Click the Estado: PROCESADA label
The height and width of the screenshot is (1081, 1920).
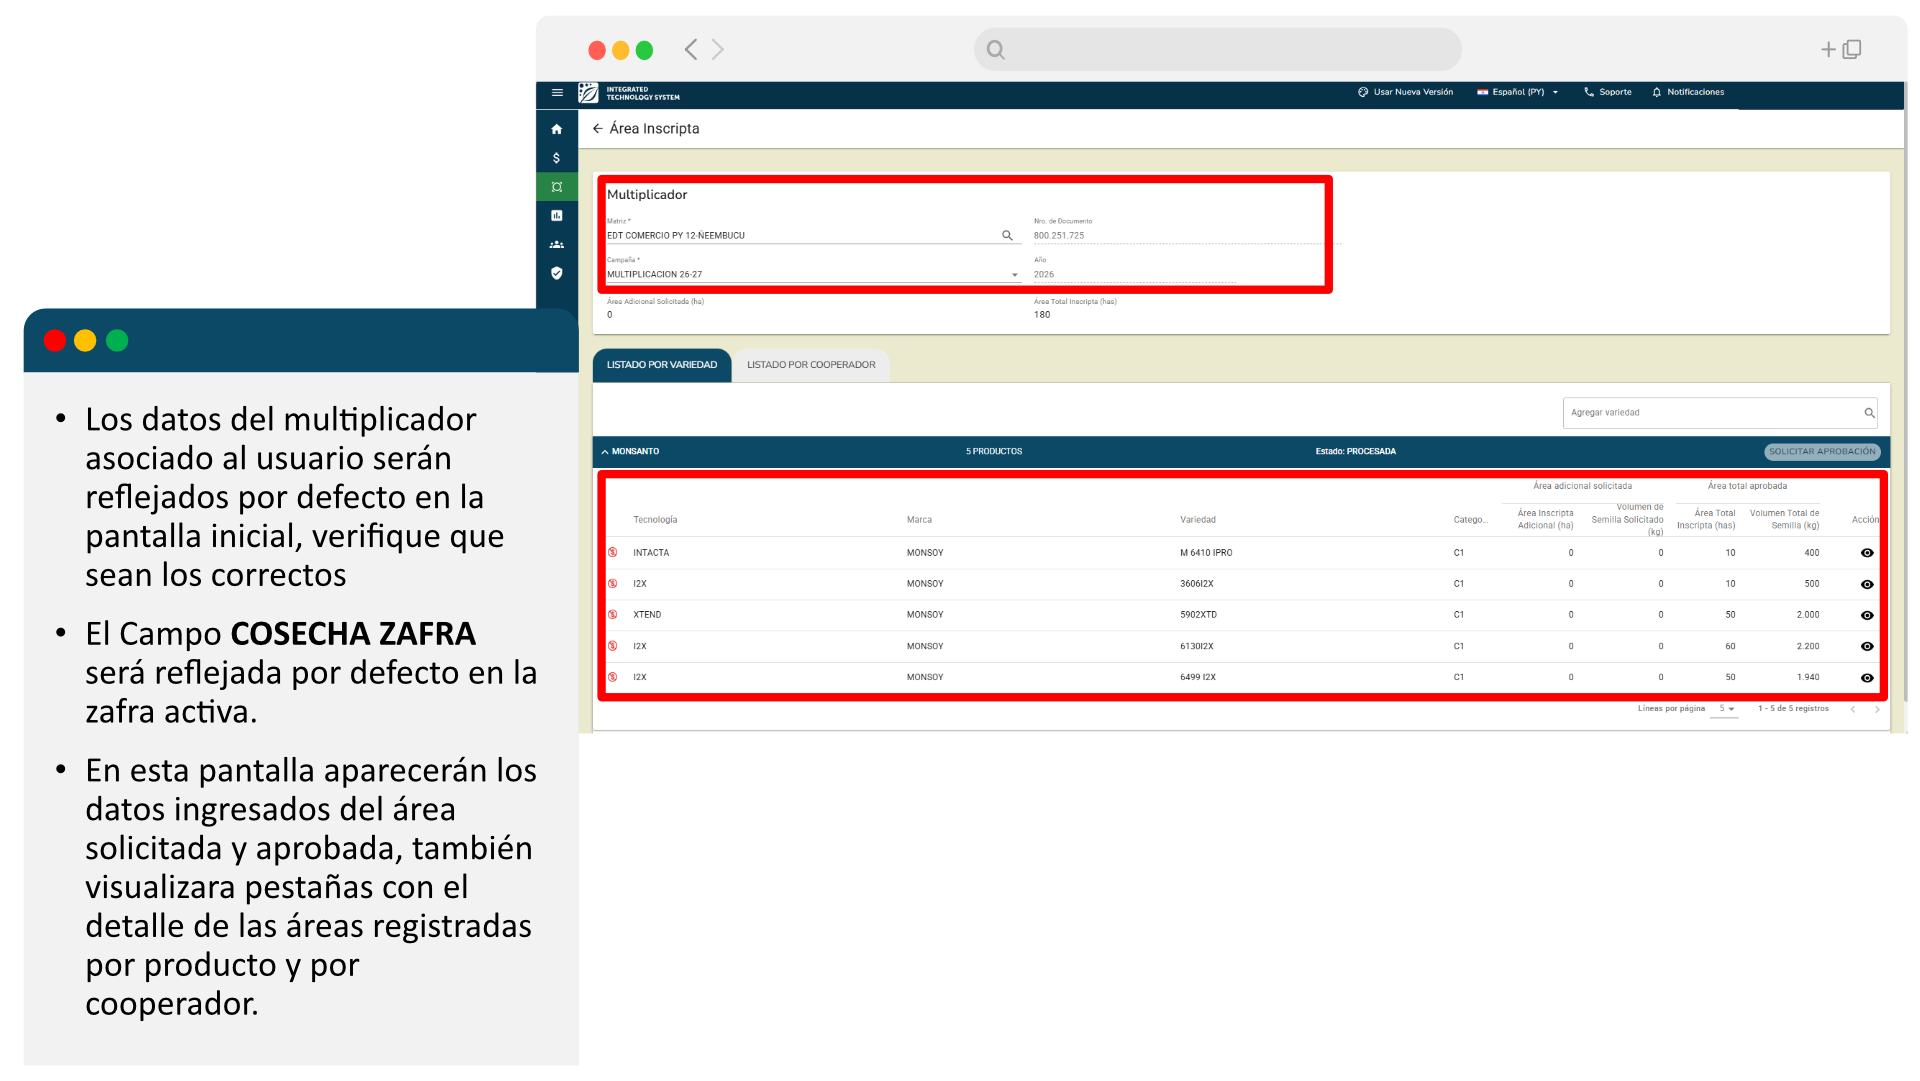pos(1356,452)
